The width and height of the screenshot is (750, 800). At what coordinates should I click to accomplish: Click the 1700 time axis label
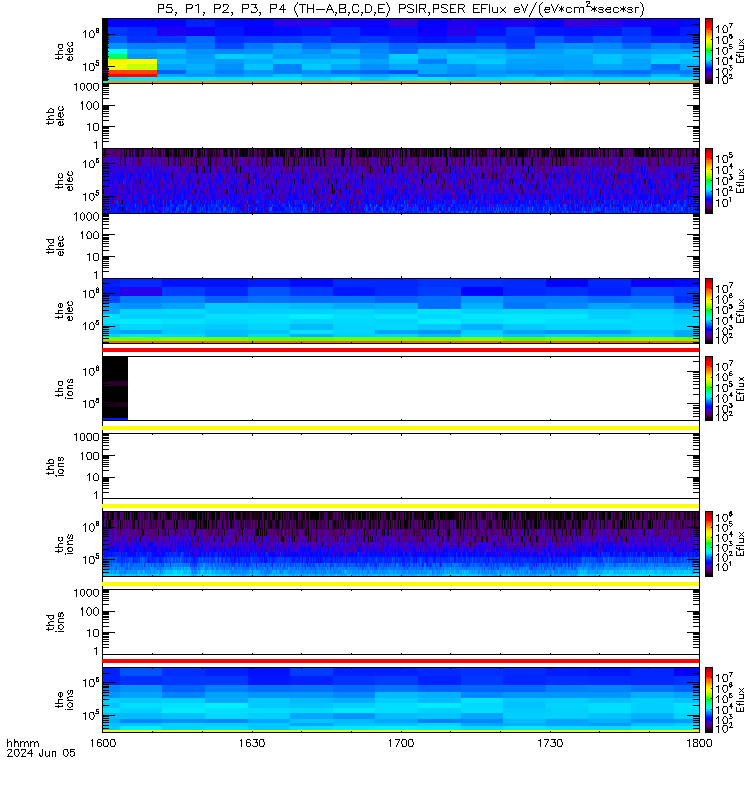pos(401,743)
